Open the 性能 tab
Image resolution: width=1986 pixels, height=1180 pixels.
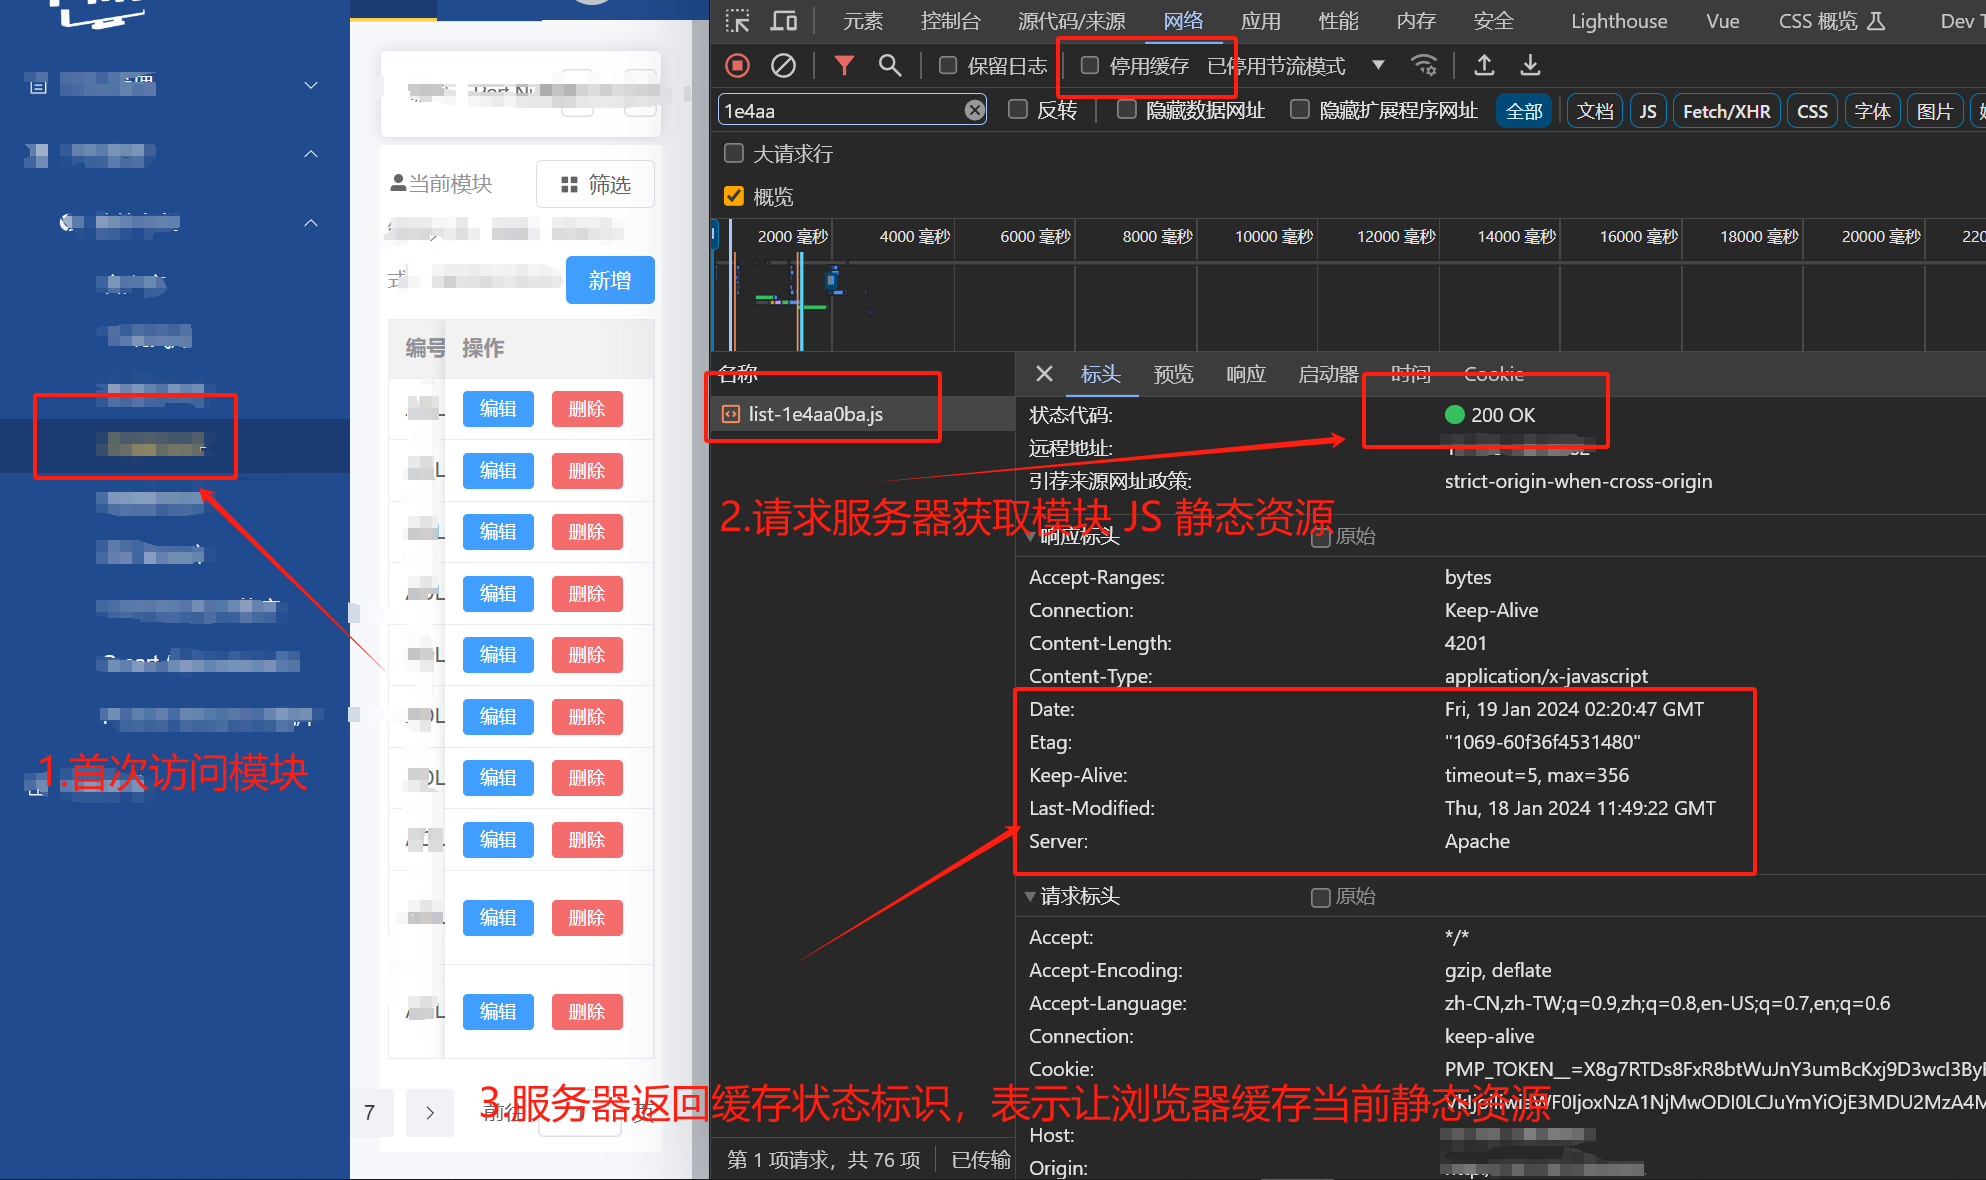coord(1339,21)
